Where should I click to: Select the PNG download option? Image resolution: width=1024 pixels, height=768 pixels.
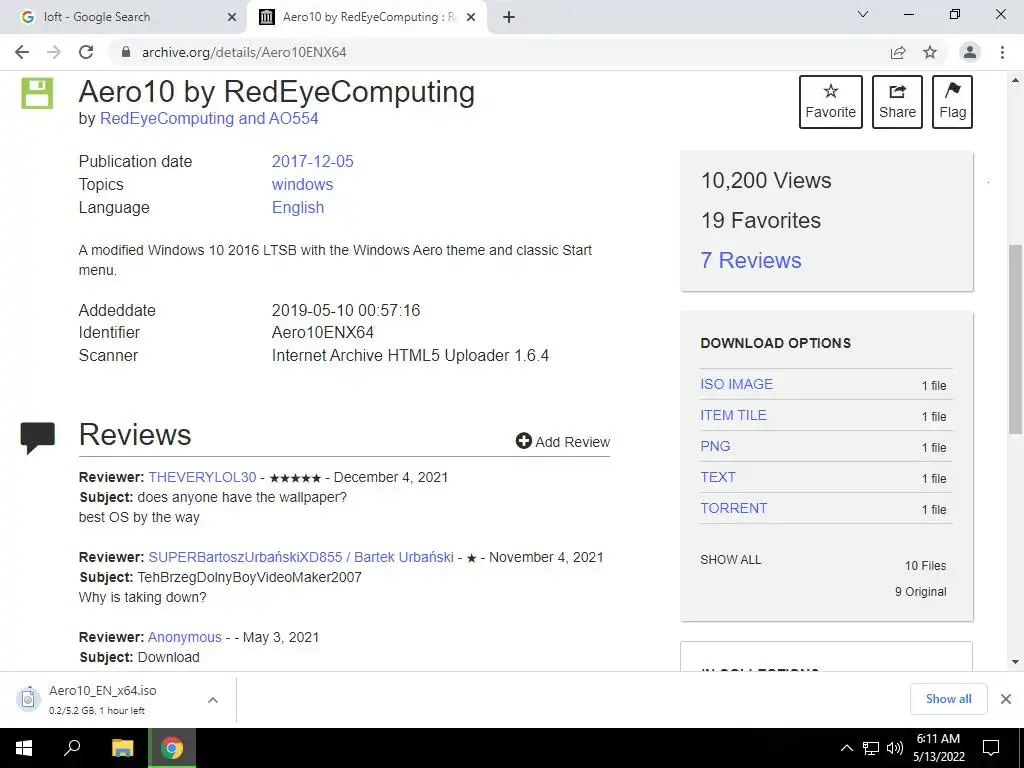coord(715,446)
